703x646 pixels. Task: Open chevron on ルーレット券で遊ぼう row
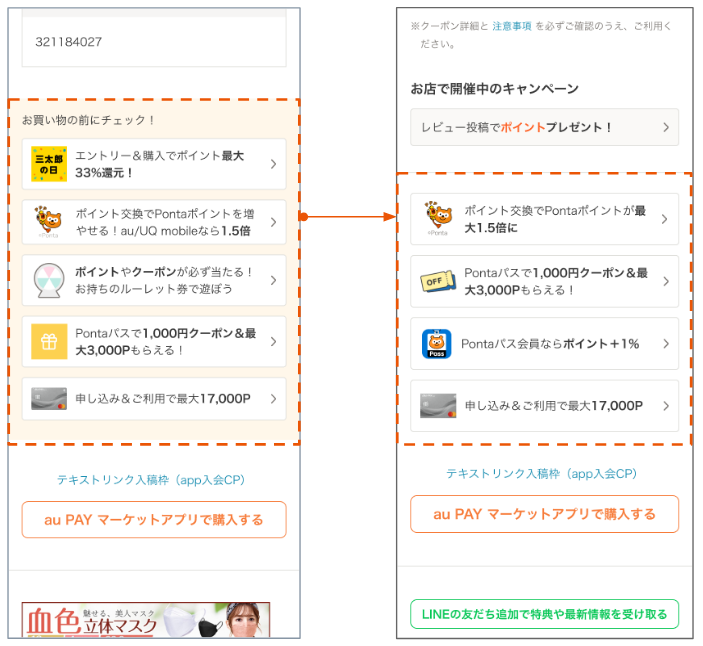[x=273, y=281]
